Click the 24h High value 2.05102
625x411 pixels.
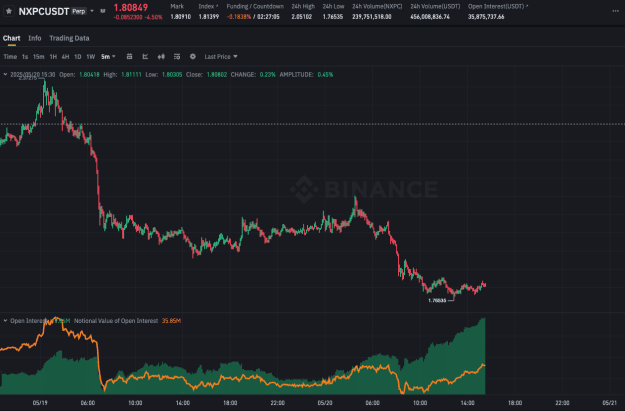pyautogui.click(x=301, y=17)
